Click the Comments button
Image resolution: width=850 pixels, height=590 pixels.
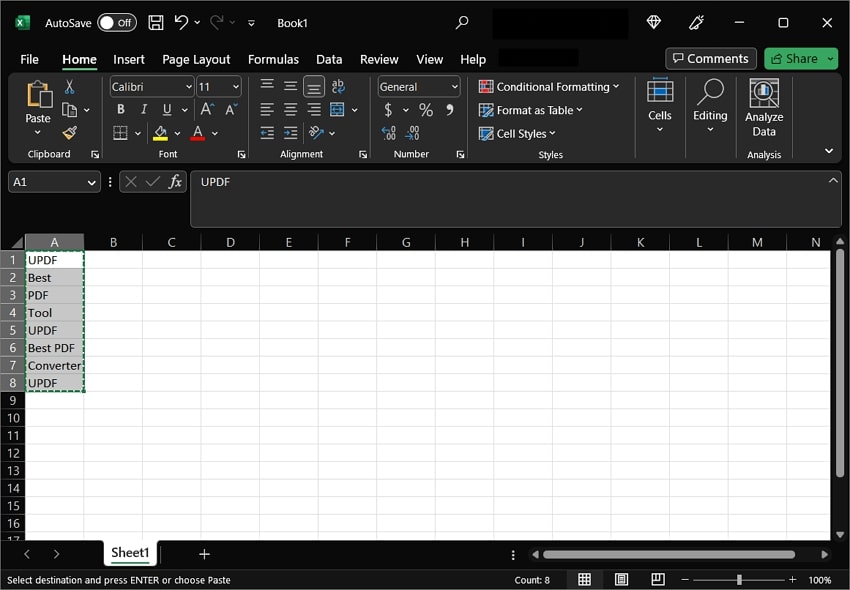(x=711, y=59)
